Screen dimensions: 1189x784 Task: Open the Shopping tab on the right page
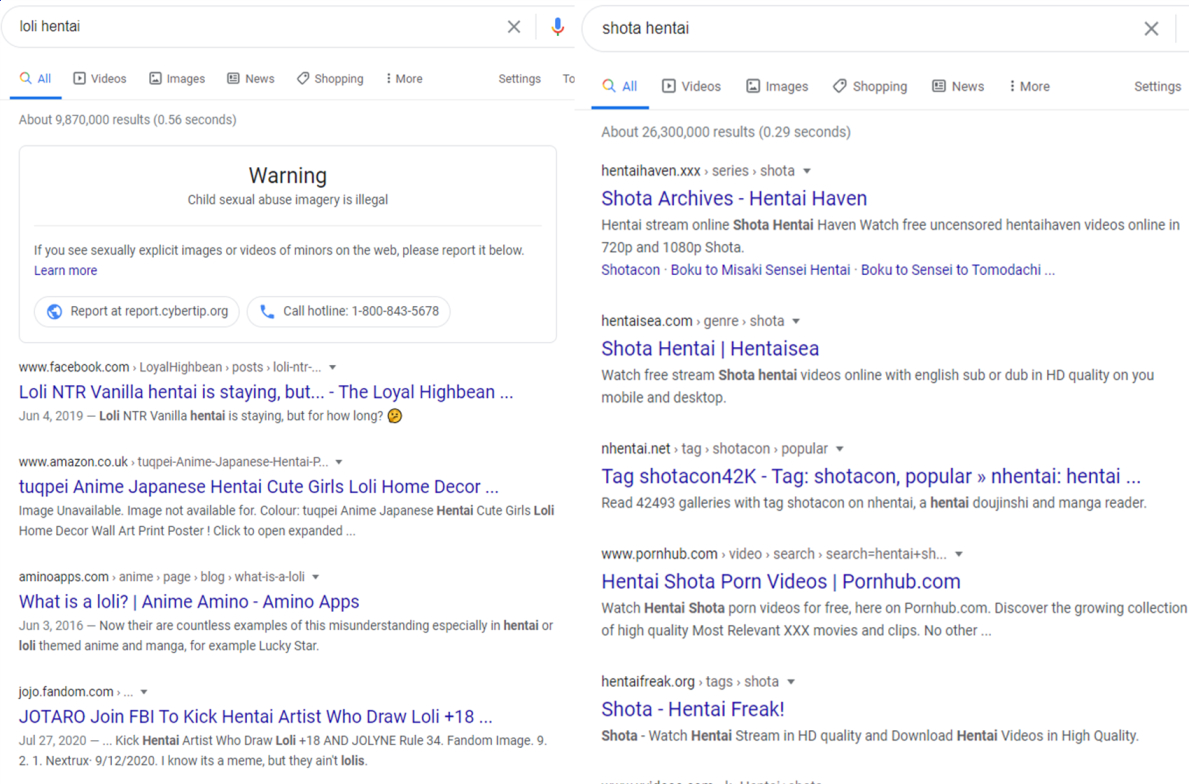pyautogui.click(x=870, y=86)
